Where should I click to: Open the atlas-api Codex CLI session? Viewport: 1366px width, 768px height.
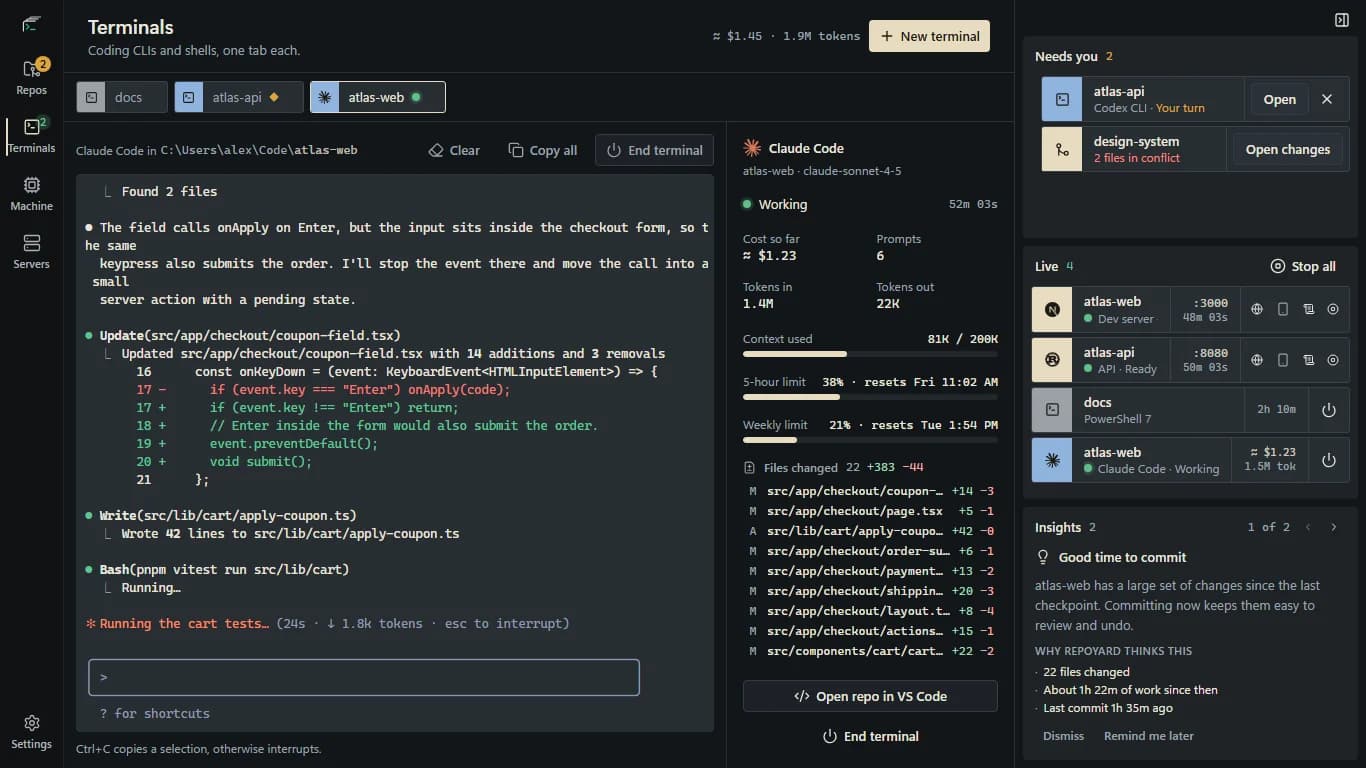pos(1279,99)
